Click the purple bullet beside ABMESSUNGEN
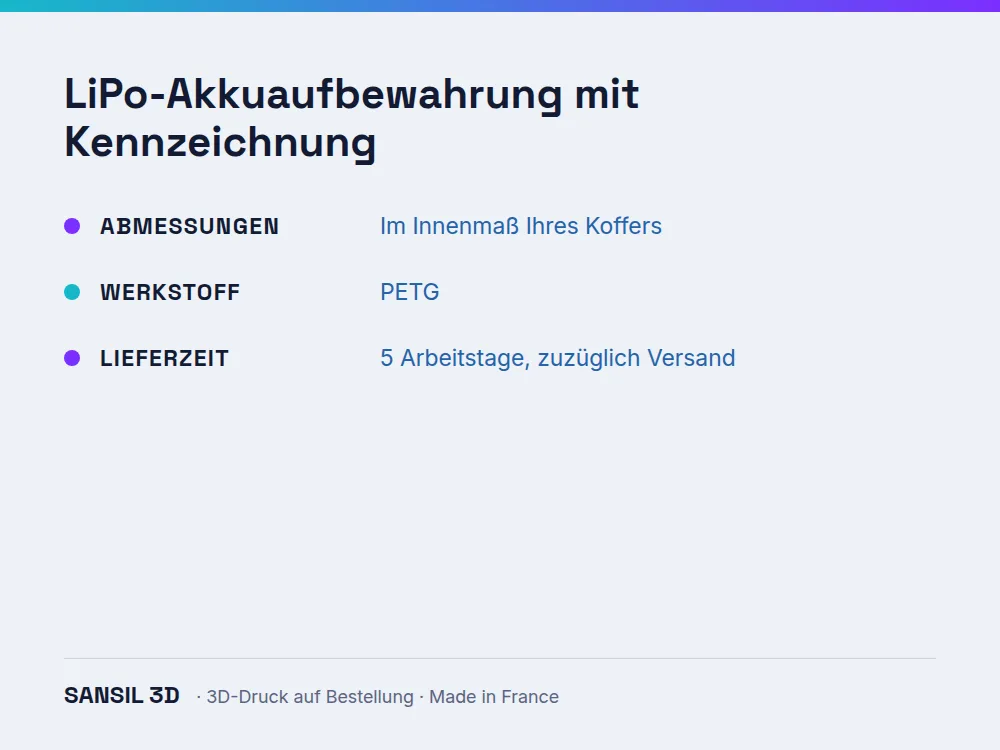Viewport: 1000px width, 750px height. click(72, 226)
